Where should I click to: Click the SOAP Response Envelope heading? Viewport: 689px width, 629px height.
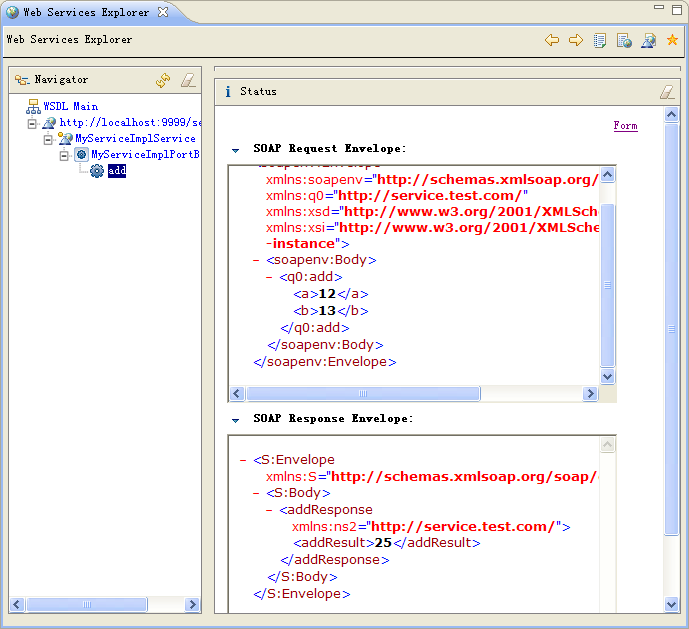[333, 418]
